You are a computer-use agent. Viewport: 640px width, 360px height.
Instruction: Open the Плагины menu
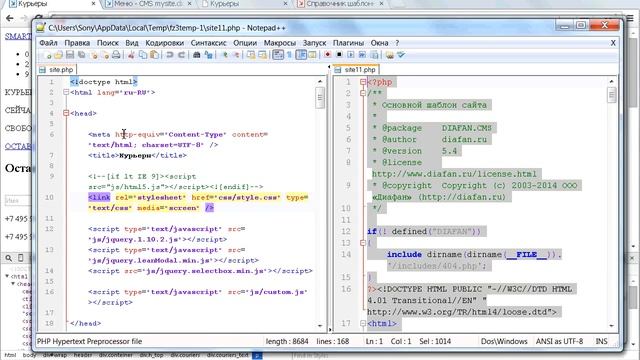click(348, 43)
